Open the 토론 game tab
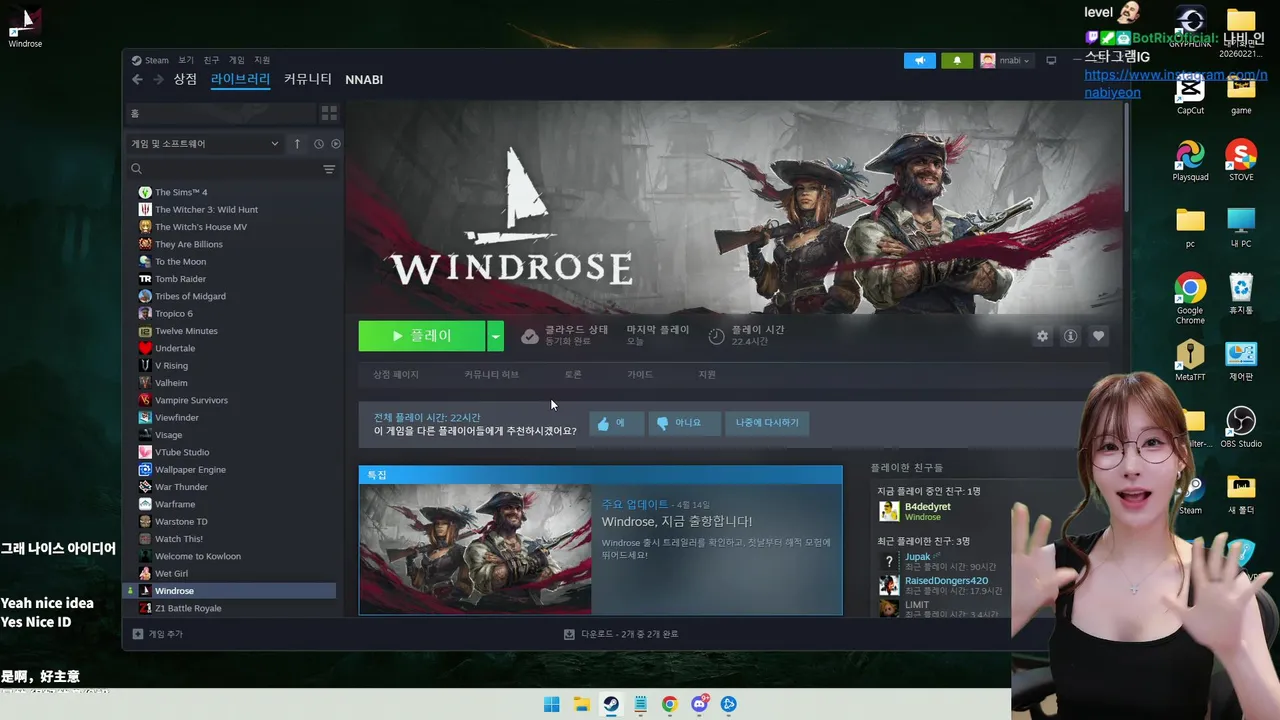This screenshot has width=1280, height=720. click(573, 374)
